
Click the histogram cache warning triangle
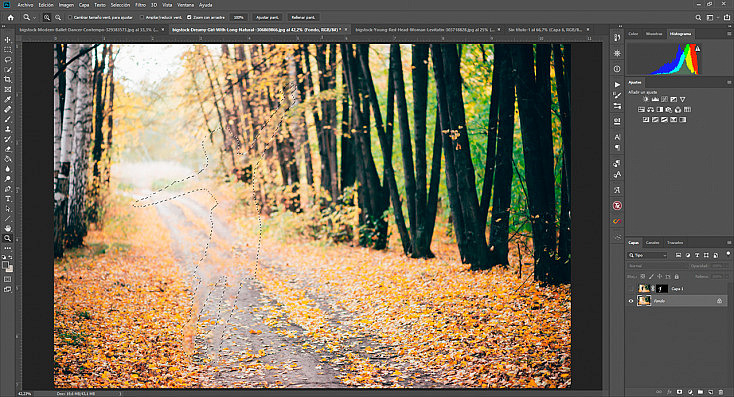[x=697, y=49]
